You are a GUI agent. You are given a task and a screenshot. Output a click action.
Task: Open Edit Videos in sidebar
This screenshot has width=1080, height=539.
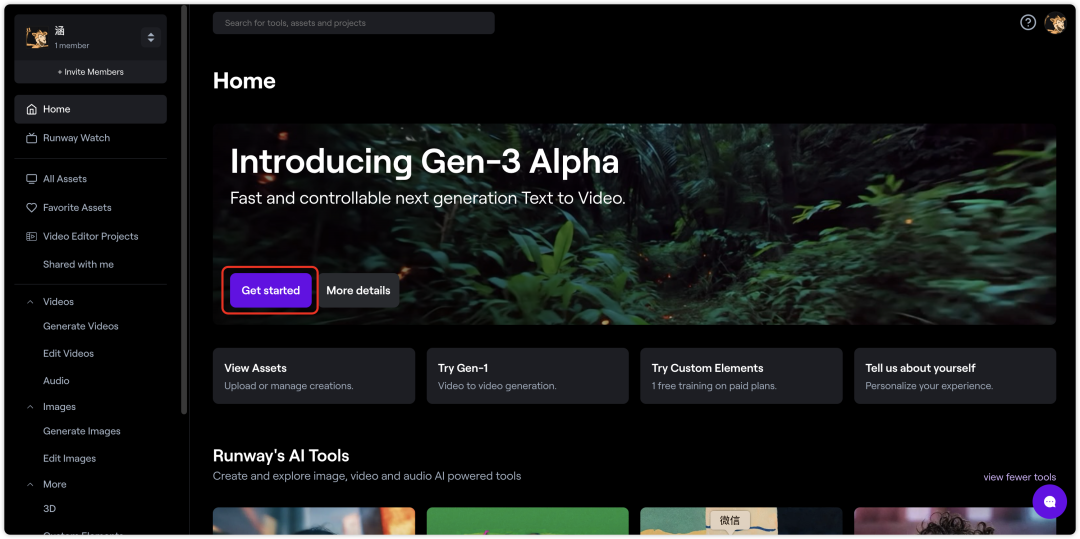[x=68, y=354]
